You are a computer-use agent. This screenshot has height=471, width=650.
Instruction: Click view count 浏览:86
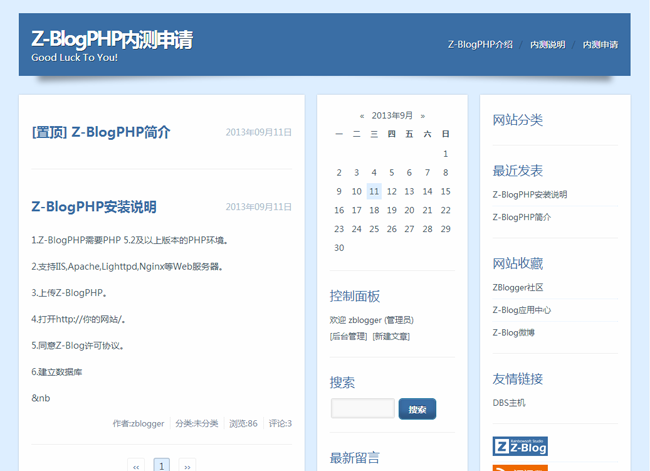pos(243,424)
